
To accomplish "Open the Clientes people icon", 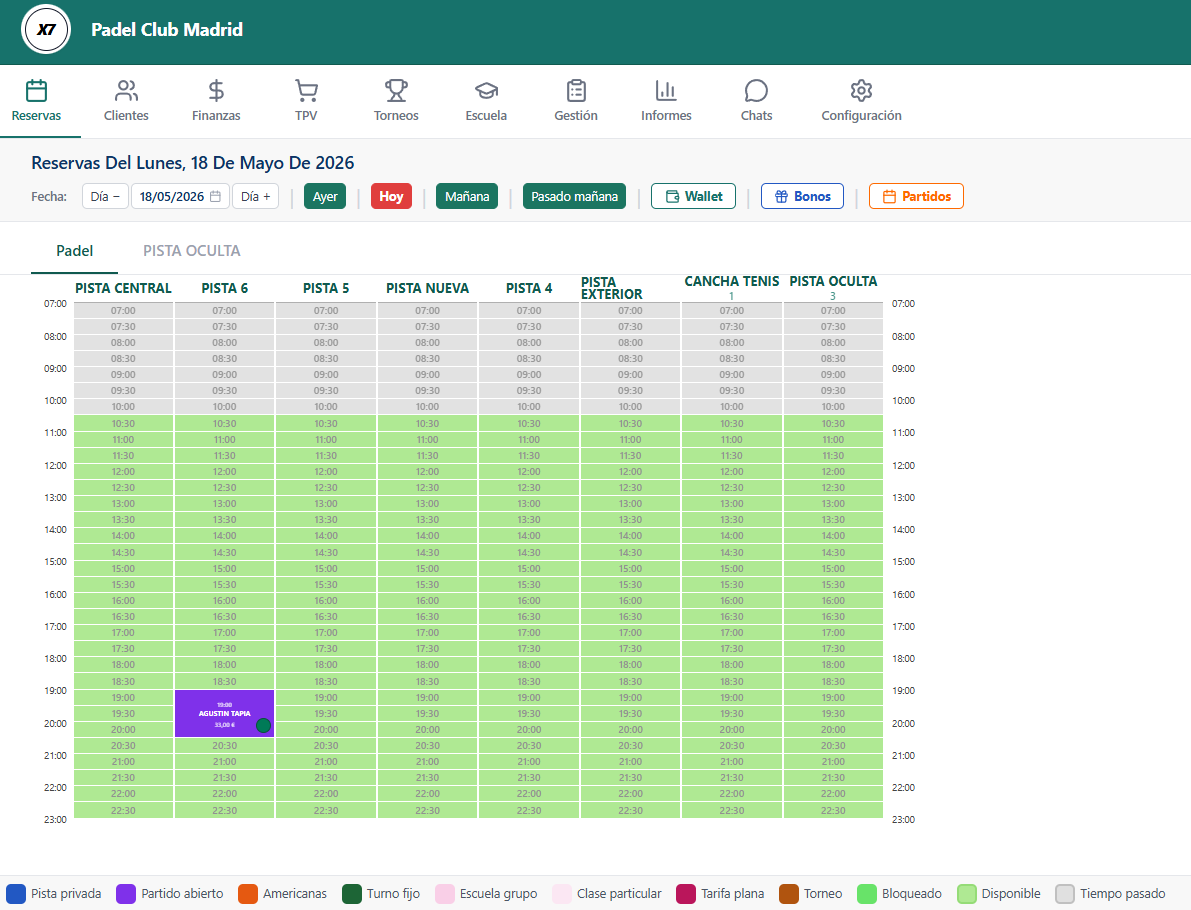I will (x=126, y=90).
